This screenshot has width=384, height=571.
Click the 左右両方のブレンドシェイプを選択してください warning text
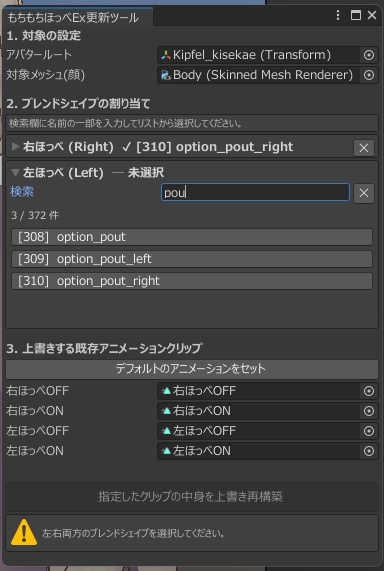(133, 533)
